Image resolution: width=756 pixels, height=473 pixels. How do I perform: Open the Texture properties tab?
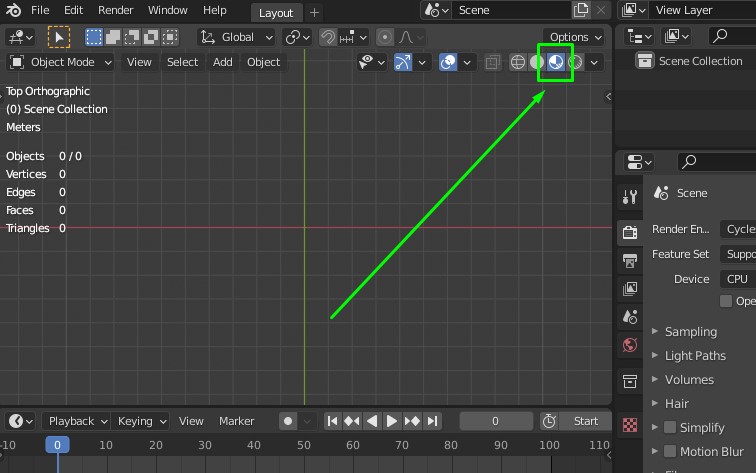[630, 425]
